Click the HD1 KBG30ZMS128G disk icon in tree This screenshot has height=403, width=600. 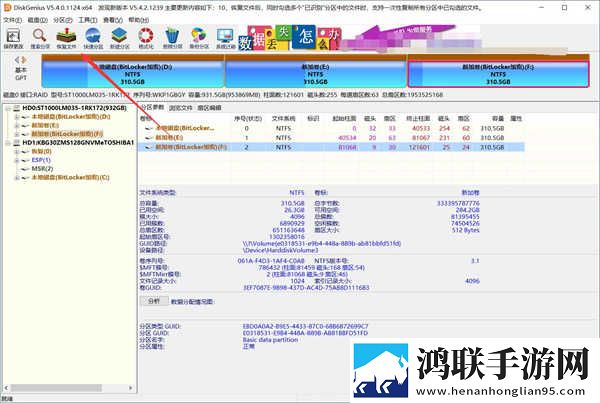(x=17, y=143)
